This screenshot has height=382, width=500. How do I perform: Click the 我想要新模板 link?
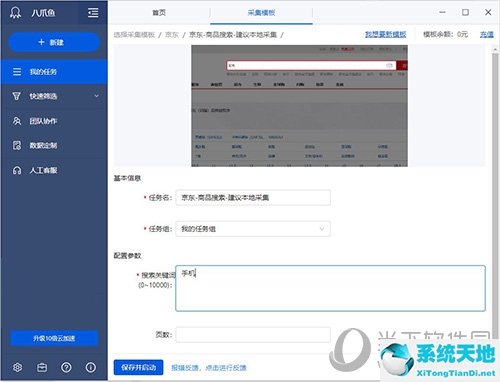[385, 34]
